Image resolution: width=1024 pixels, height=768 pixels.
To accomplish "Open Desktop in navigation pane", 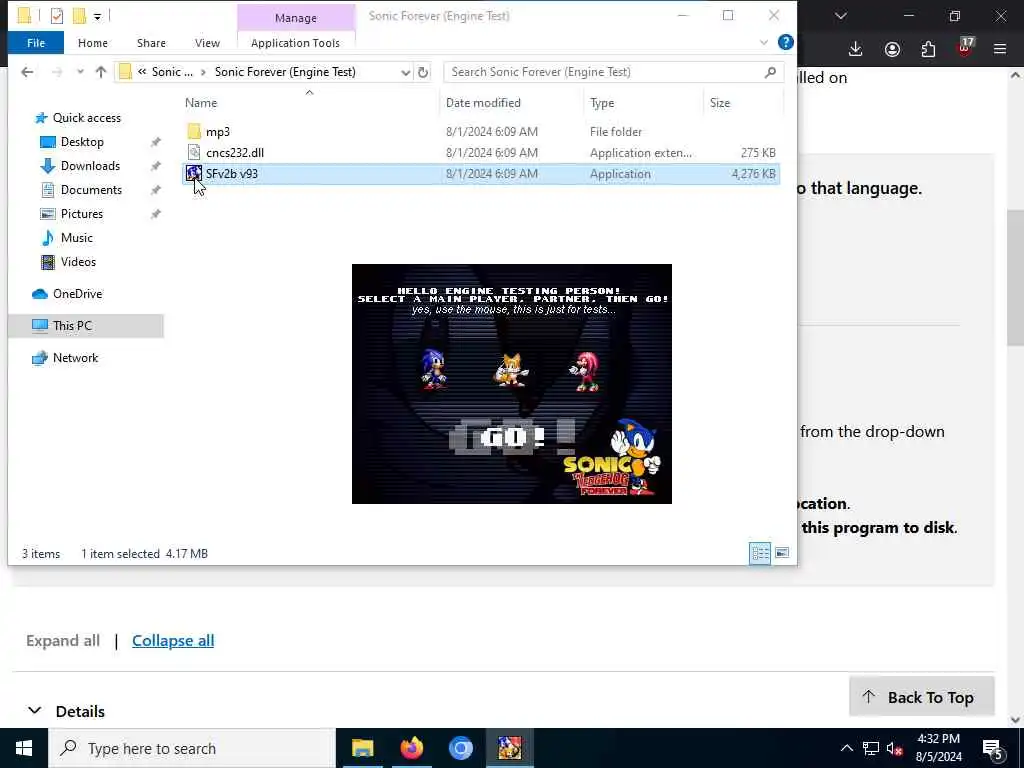I will pos(82,142).
